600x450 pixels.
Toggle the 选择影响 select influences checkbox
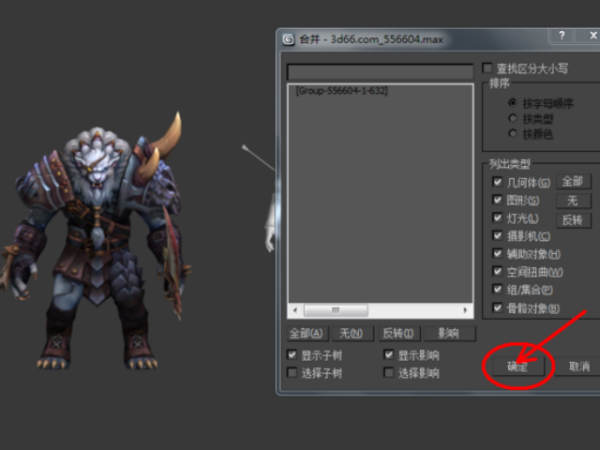pos(389,372)
